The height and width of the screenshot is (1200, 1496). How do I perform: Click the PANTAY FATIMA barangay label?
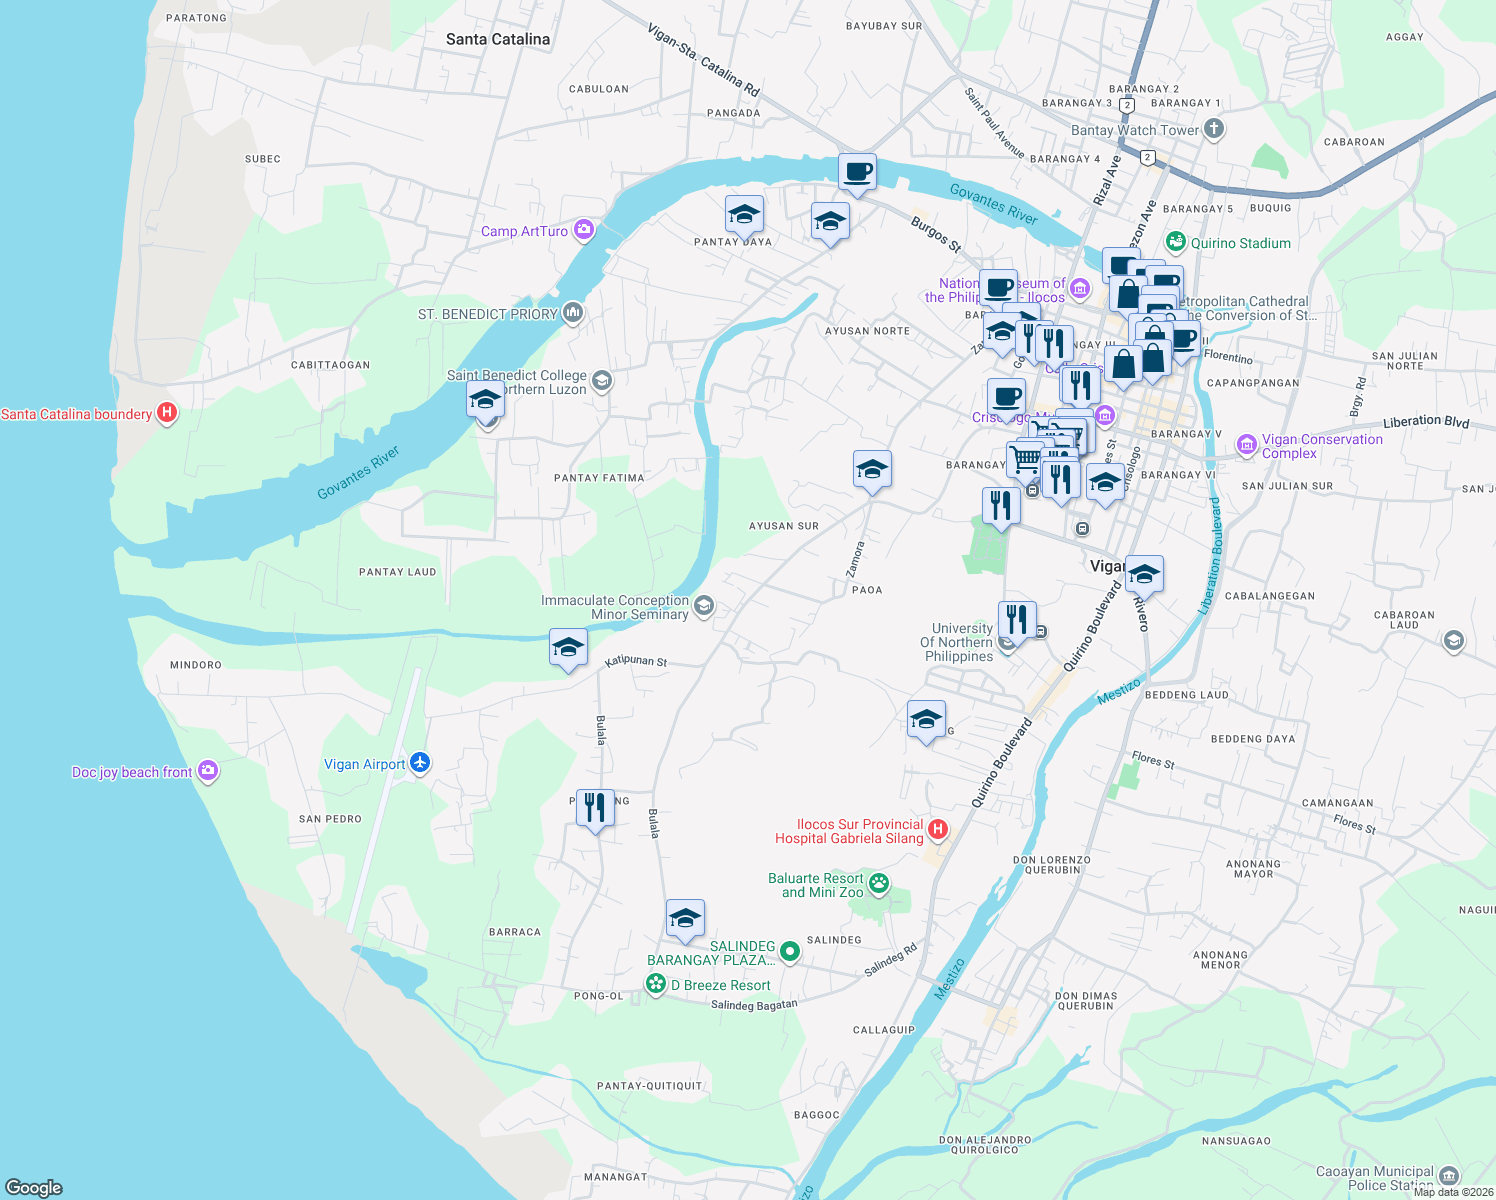(x=599, y=478)
